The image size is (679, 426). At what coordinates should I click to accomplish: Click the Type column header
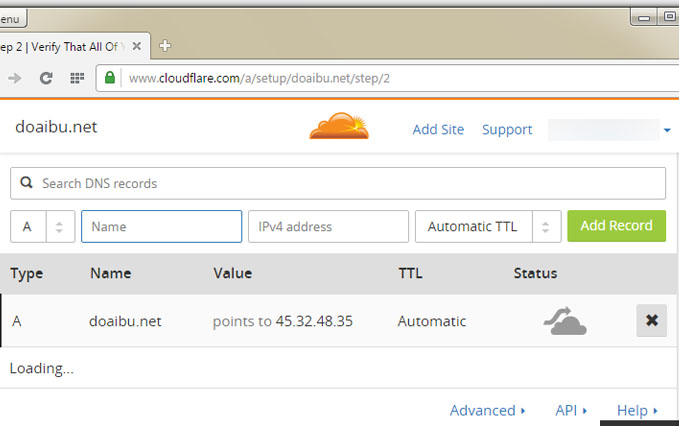coord(27,274)
